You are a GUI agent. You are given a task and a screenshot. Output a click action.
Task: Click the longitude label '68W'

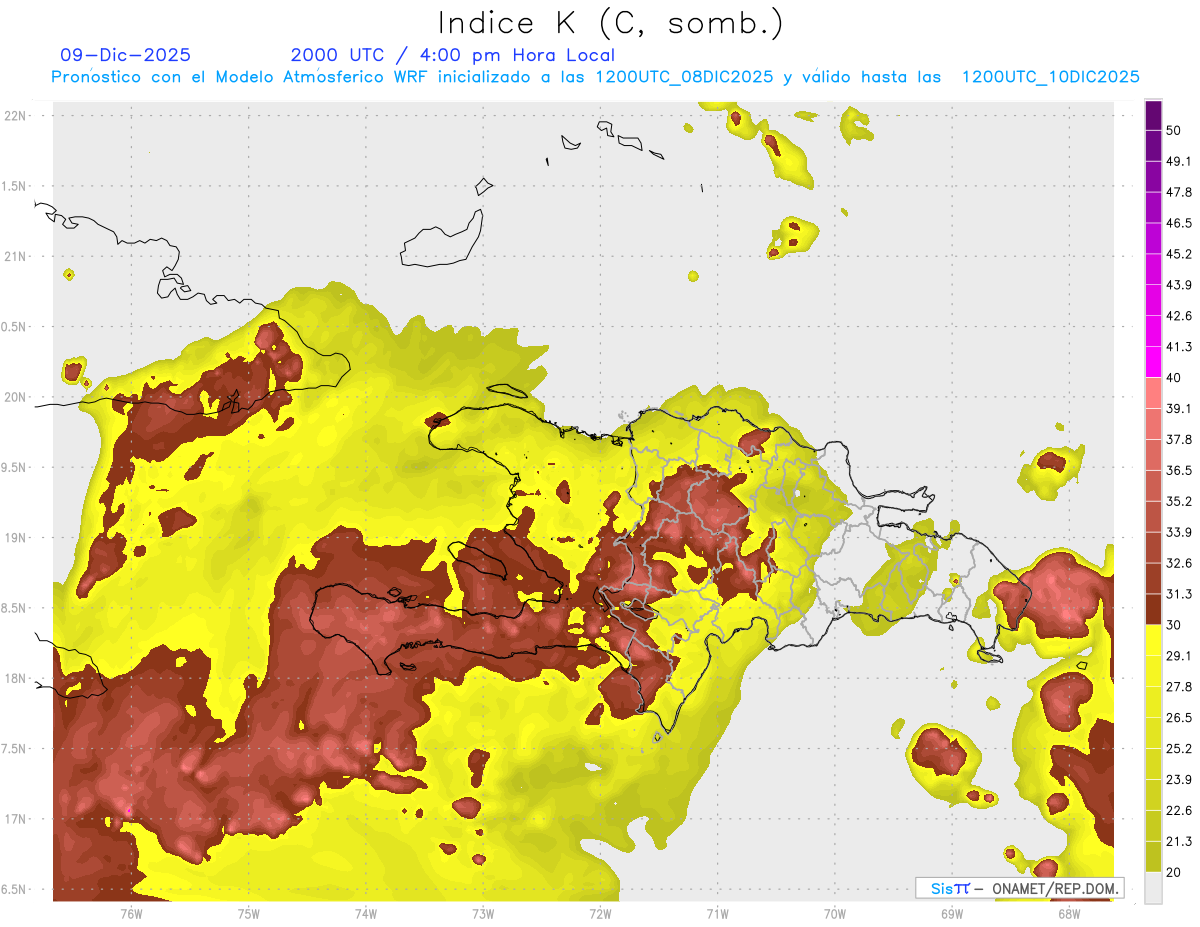[1068, 914]
